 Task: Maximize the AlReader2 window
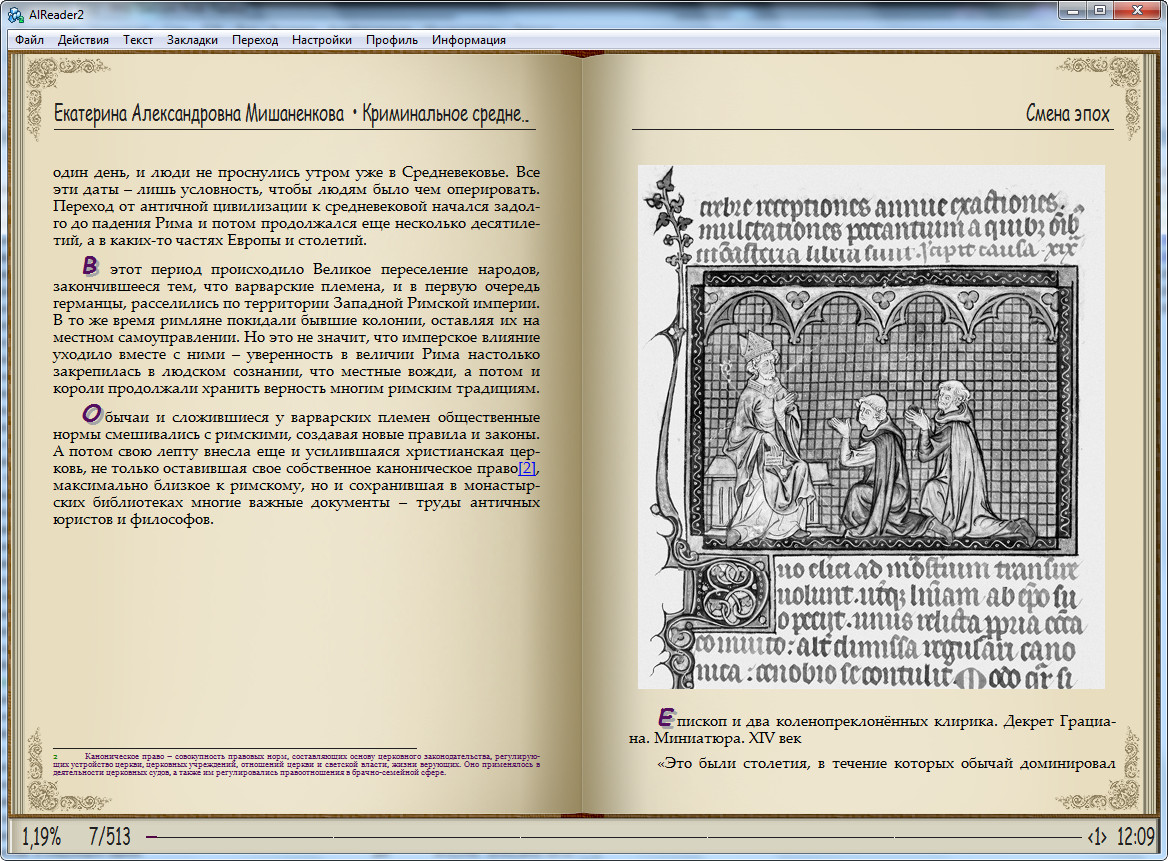point(1099,10)
